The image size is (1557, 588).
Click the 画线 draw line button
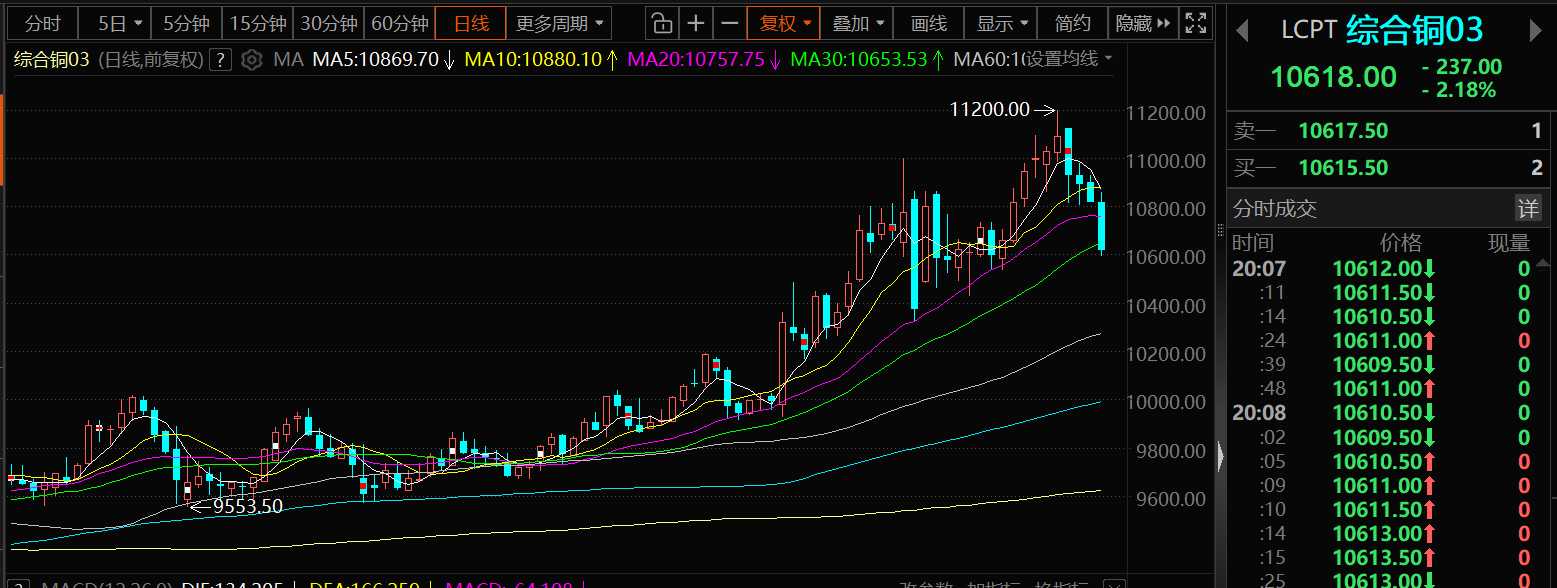928,23
